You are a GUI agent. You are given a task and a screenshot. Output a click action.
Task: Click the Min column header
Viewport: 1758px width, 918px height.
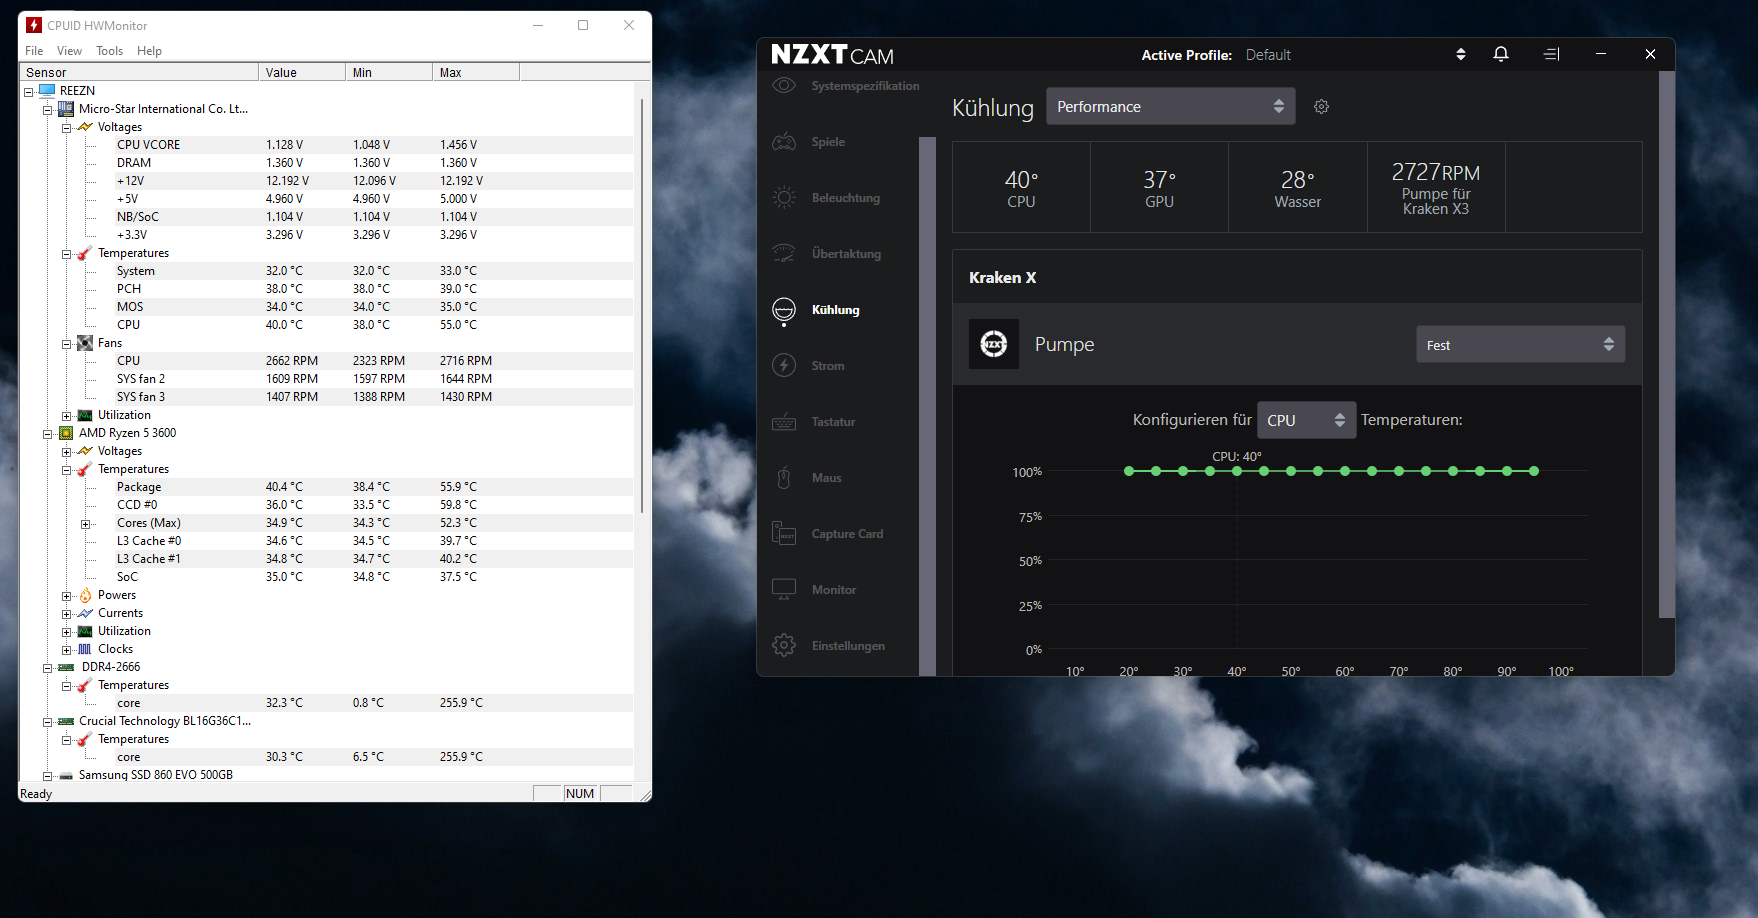[x=389, y=72]
